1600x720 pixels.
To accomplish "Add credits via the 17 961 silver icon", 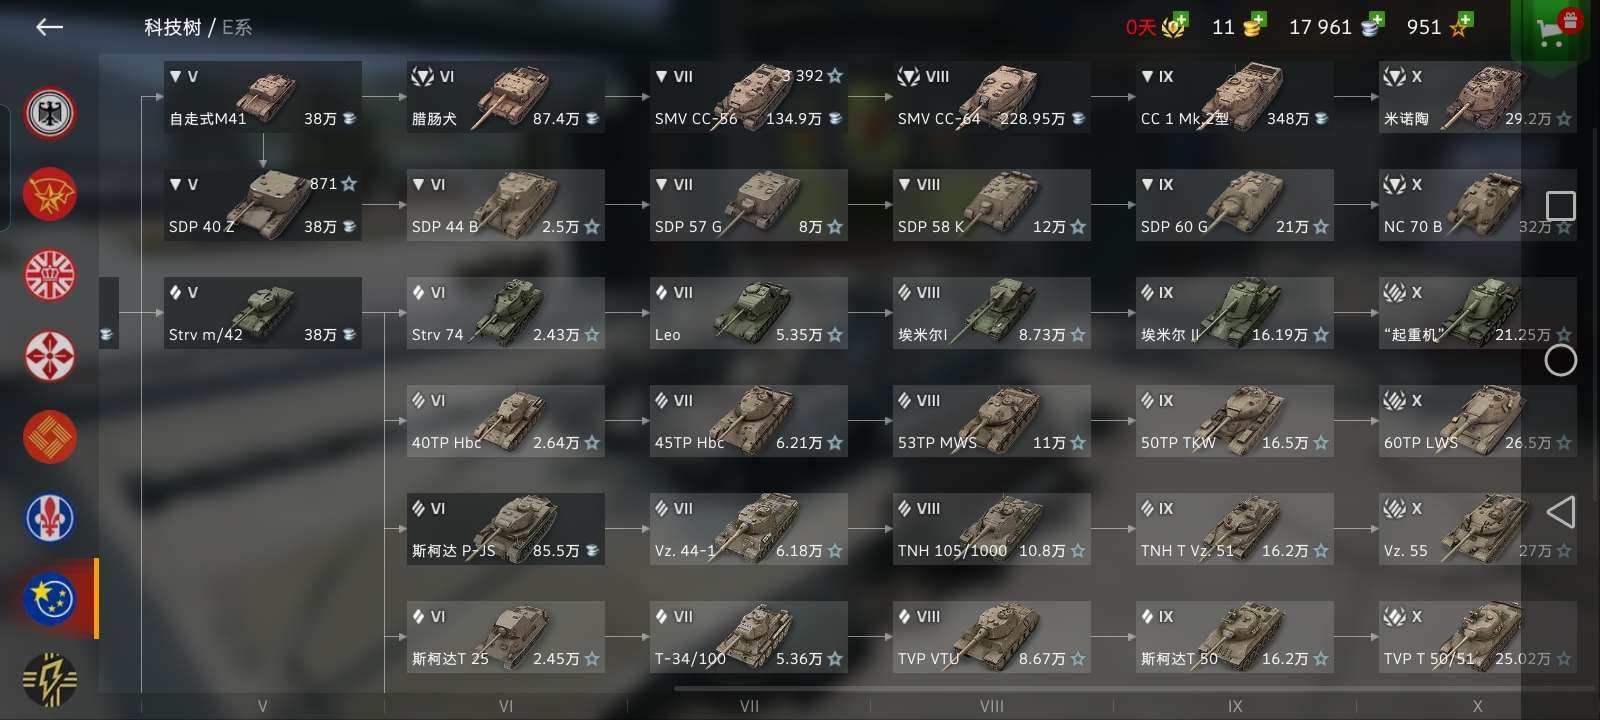I will pyautogui.click(x=1371, y=27).
